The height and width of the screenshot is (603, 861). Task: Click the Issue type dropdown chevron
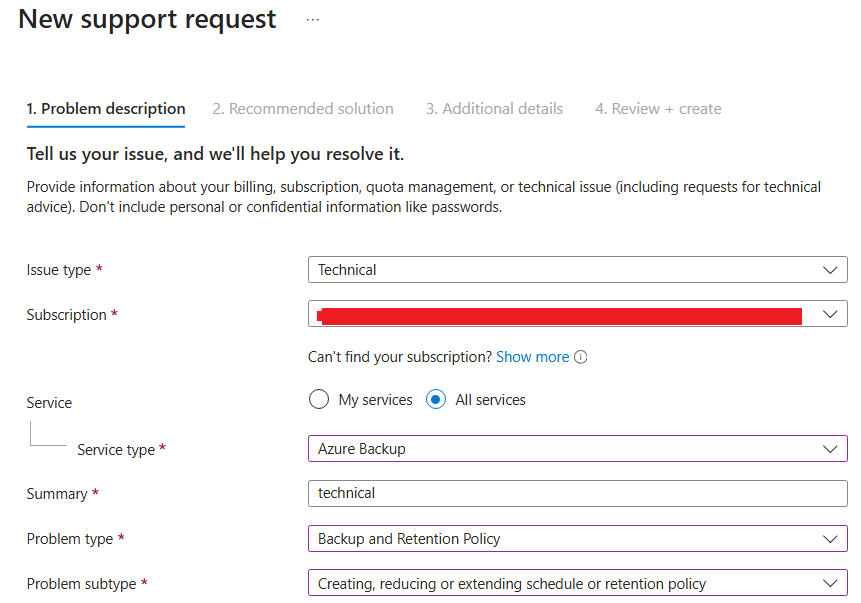click(x=830, y=270)
